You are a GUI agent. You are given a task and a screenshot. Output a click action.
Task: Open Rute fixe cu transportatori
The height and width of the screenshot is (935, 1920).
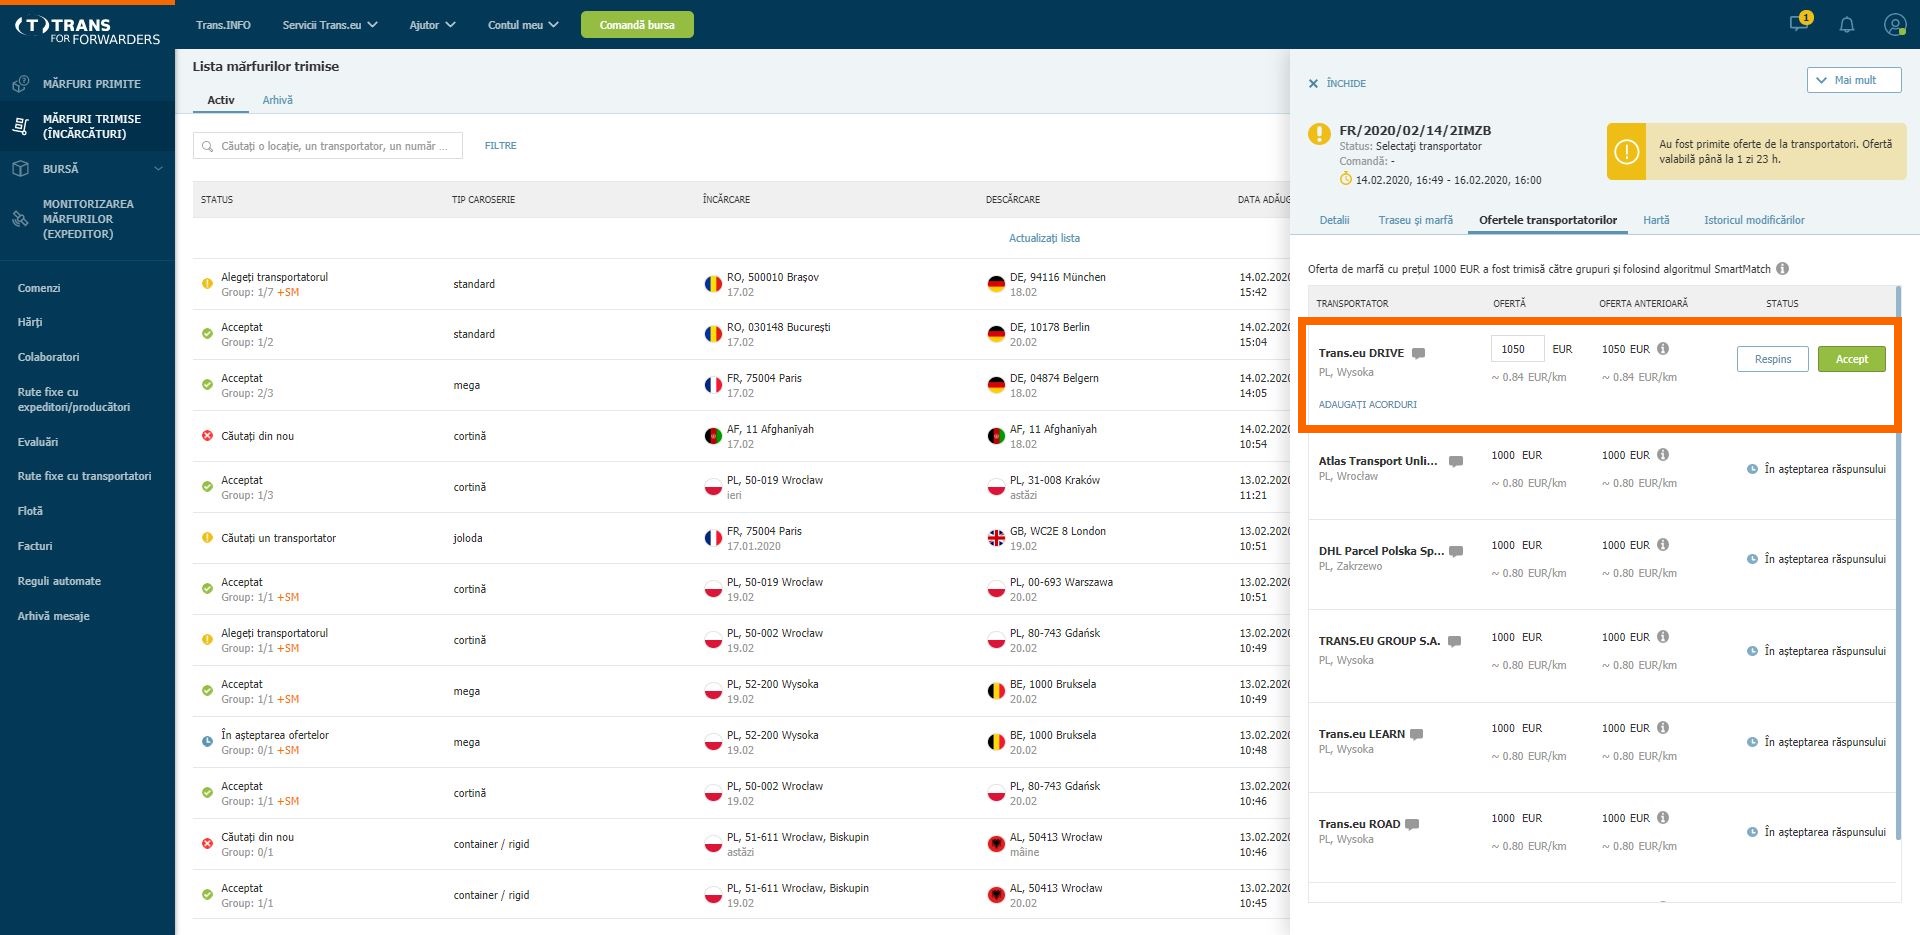click(84, 476)
